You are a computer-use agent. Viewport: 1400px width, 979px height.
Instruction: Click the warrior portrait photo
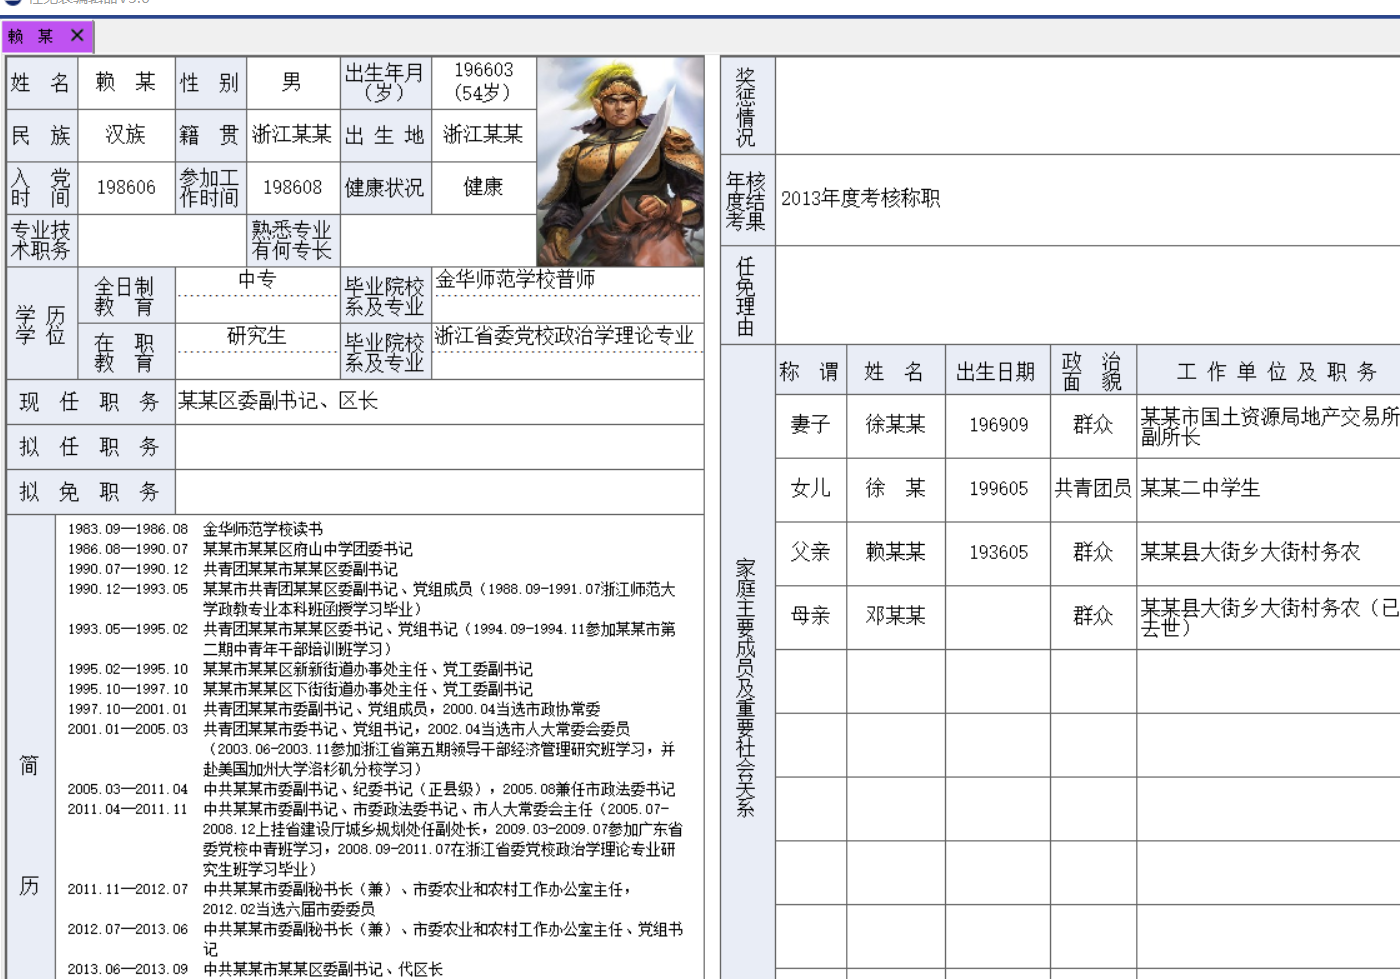[620, 161]
